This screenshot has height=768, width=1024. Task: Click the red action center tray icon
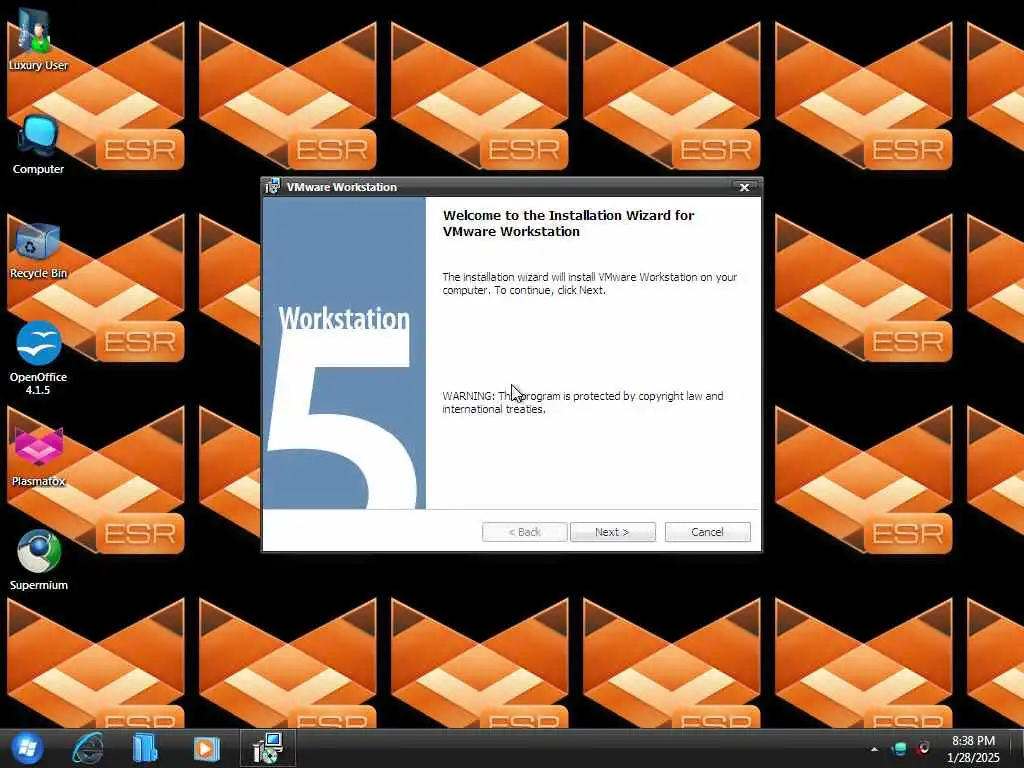point(923,748)
